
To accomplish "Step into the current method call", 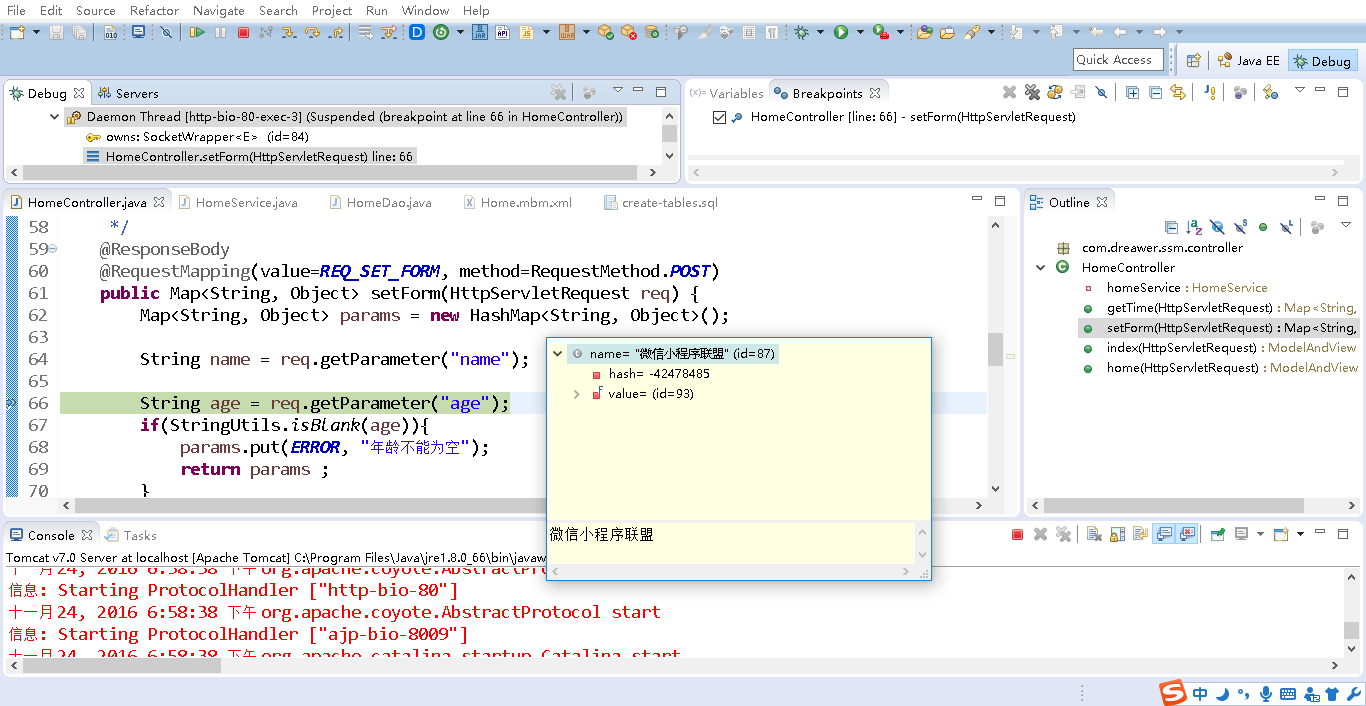I will tap(289, 32).
